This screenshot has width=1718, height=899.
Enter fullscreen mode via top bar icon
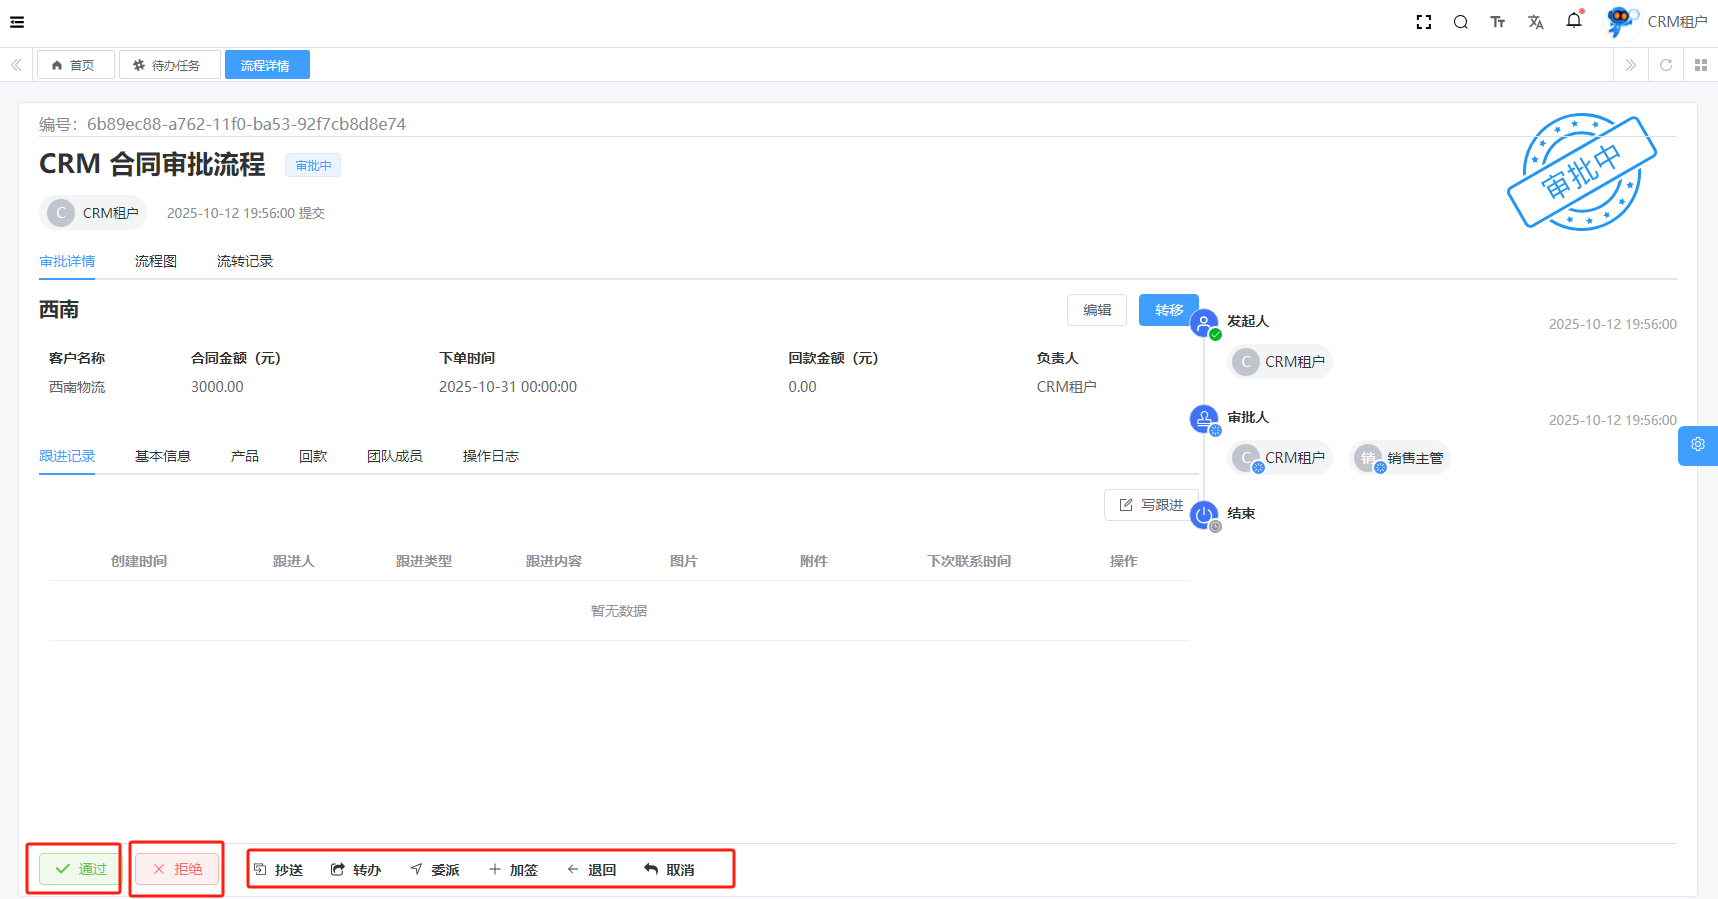[1424, 22]
